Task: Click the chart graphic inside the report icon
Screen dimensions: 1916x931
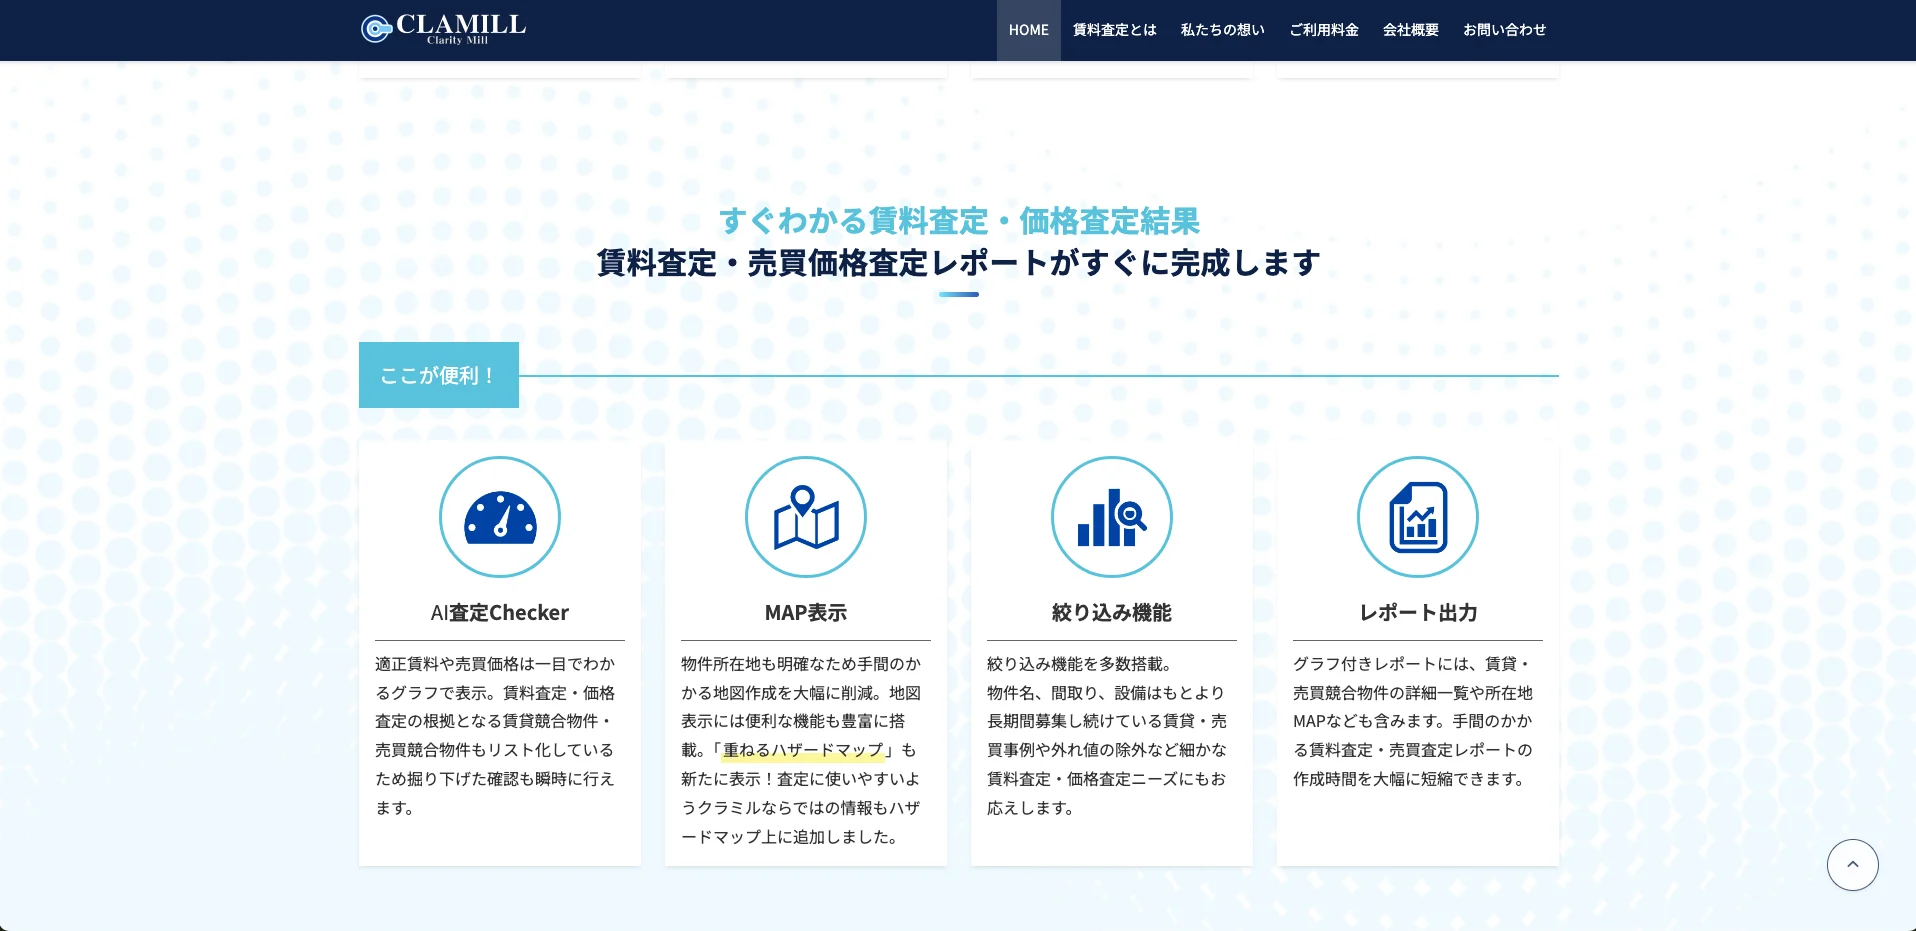Action: click(1420, 522)
